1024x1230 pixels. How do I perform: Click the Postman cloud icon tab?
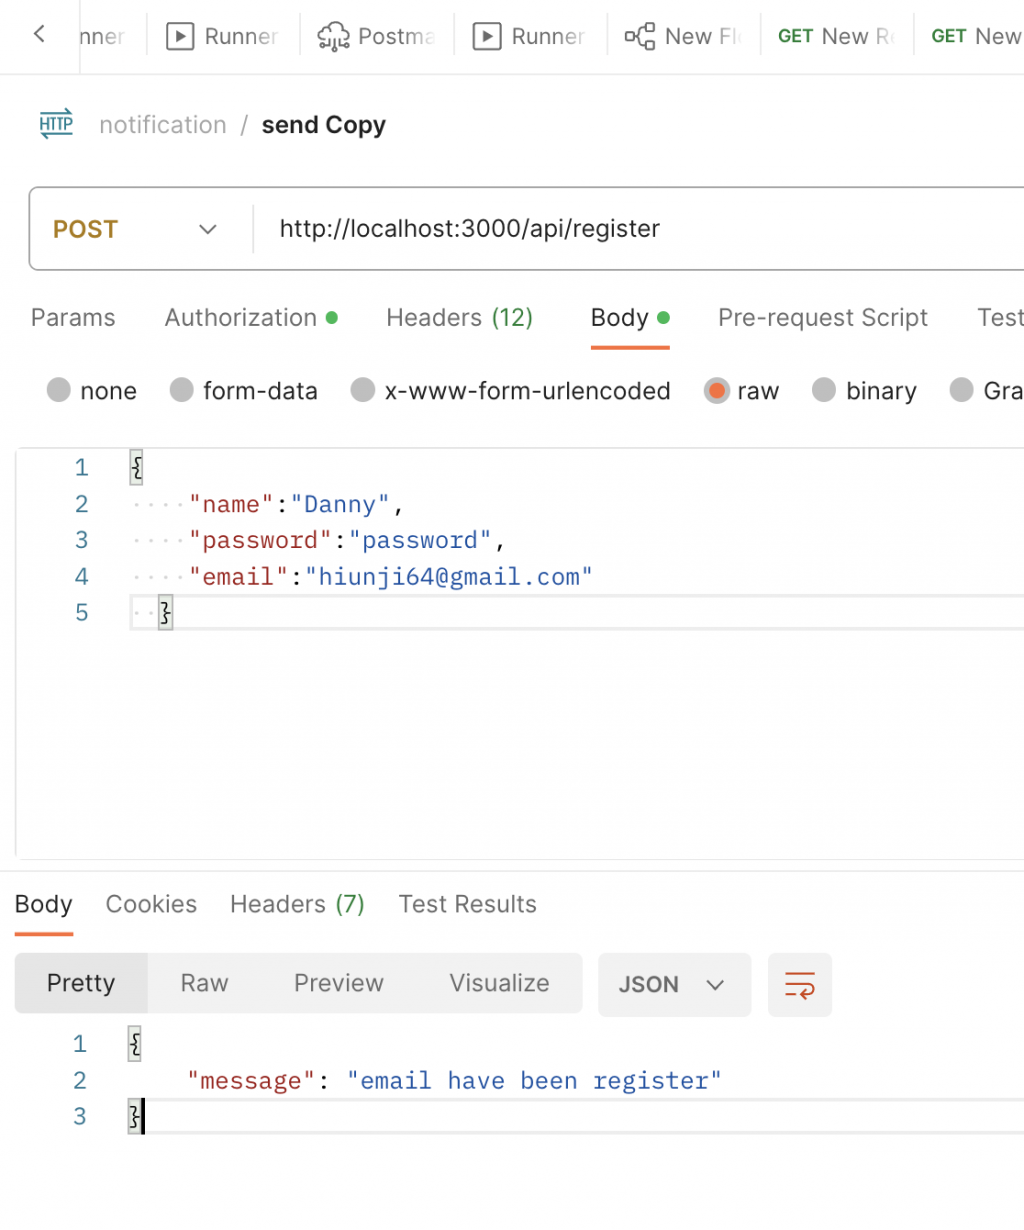[x=333, y=37]
